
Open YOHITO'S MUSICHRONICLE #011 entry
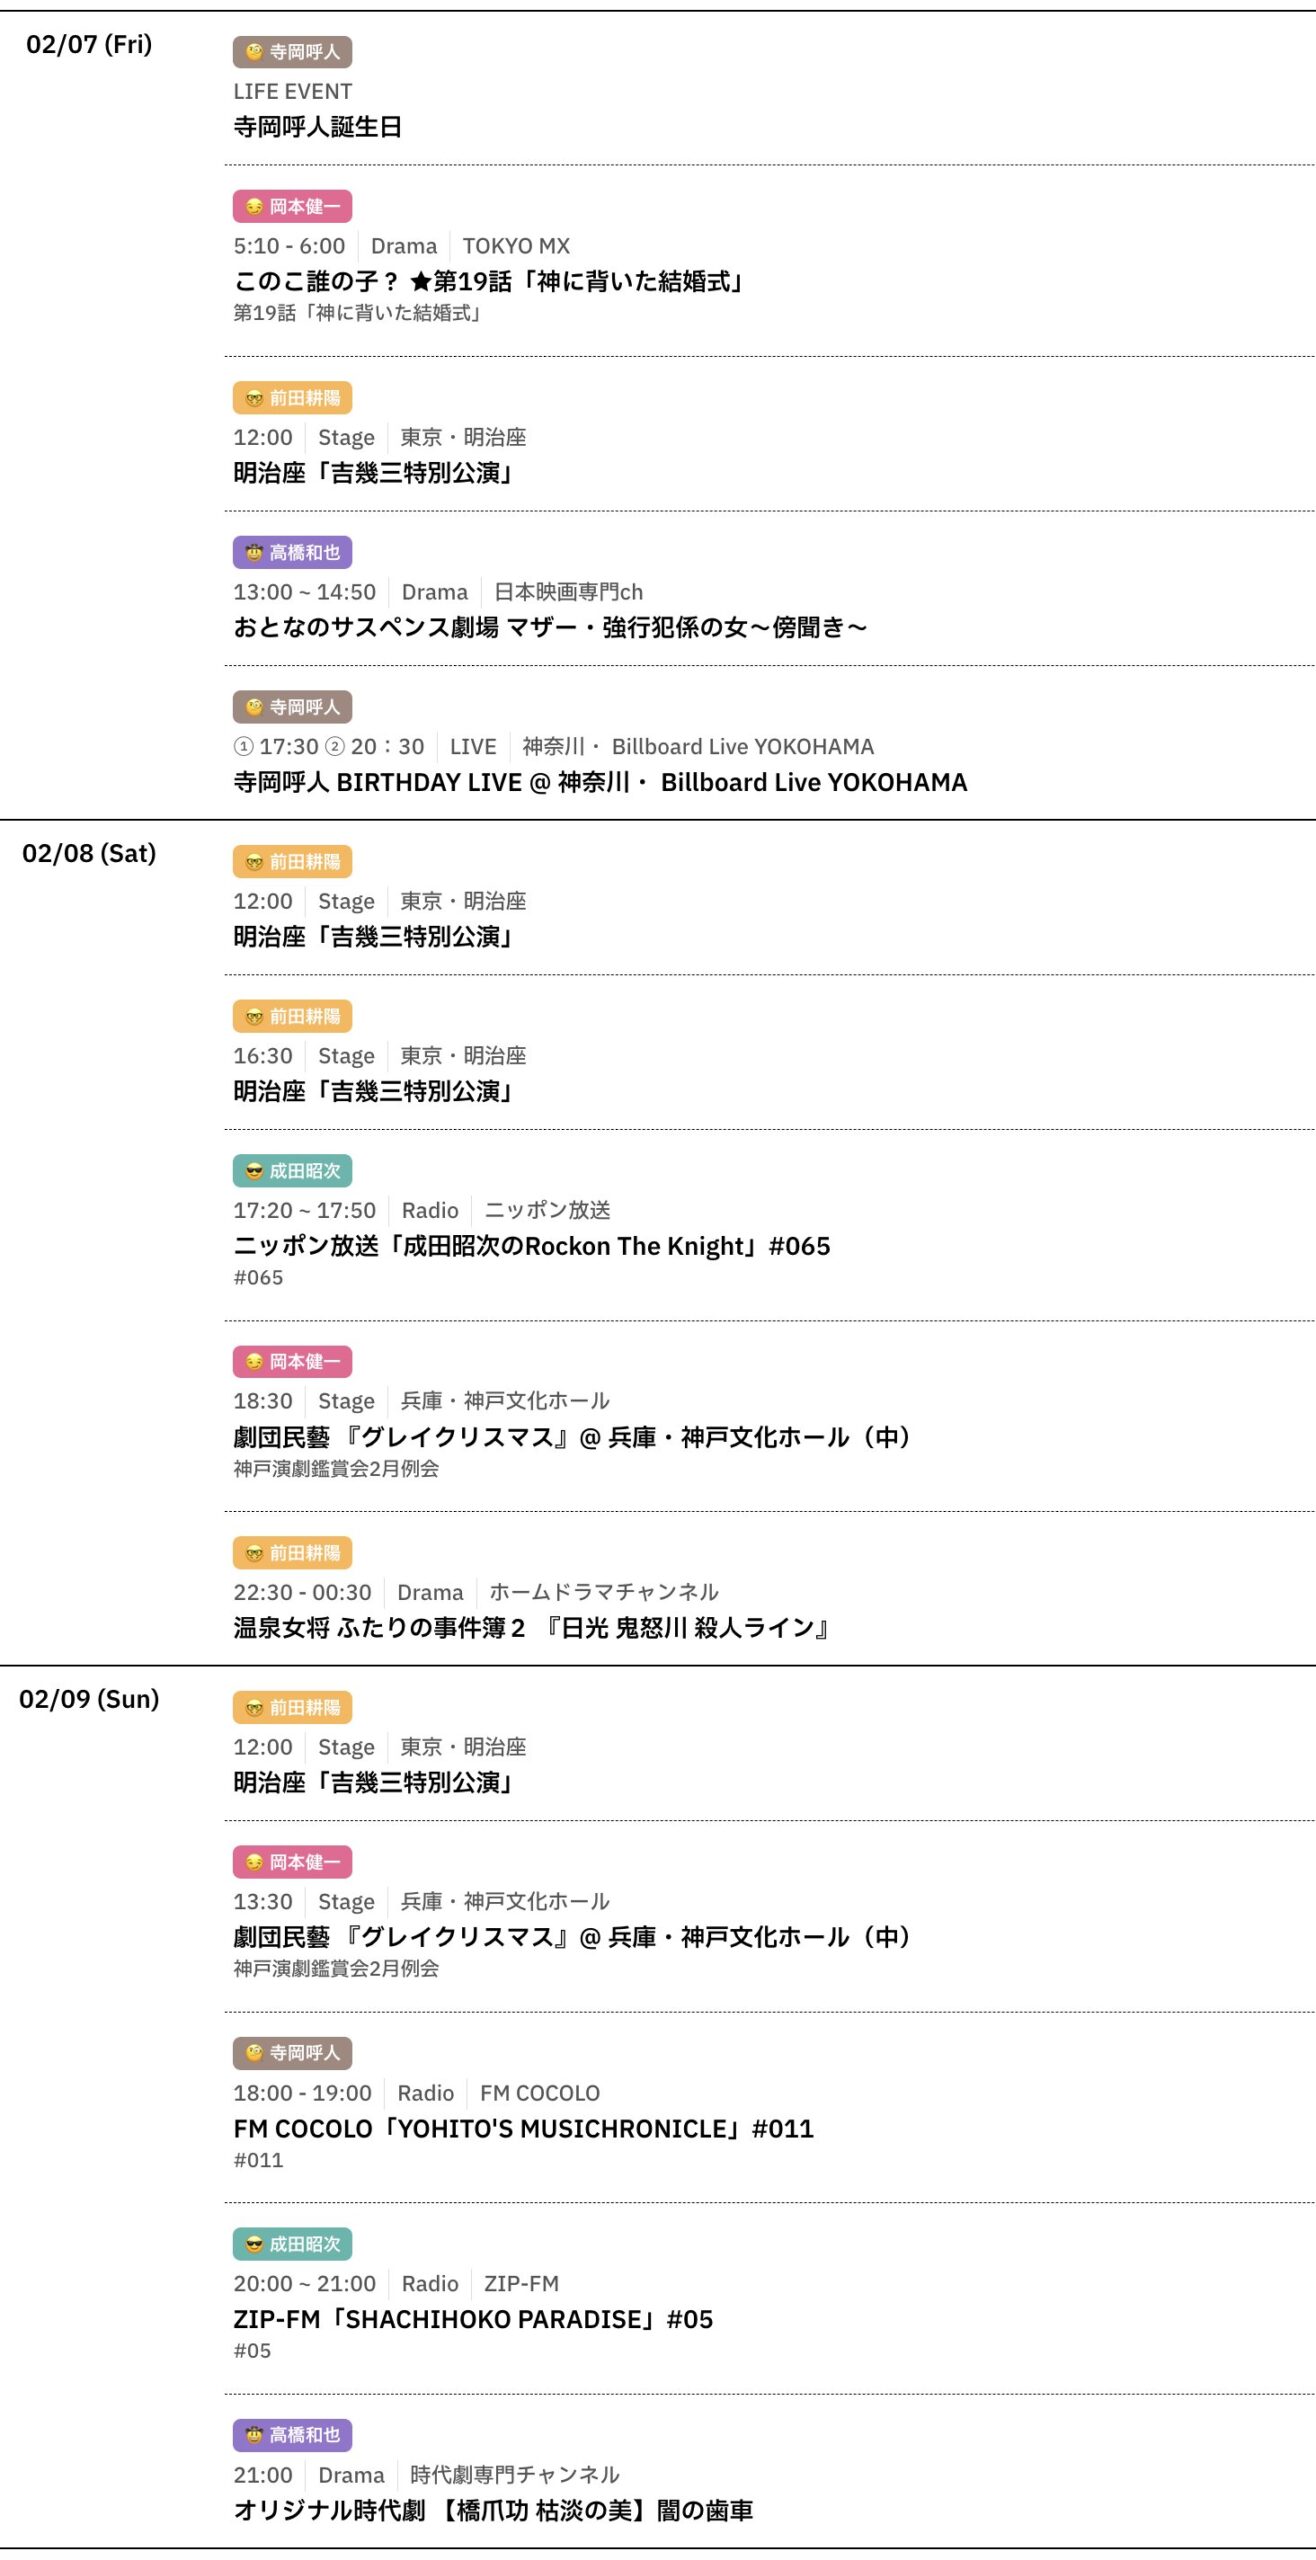point(523,2130)
